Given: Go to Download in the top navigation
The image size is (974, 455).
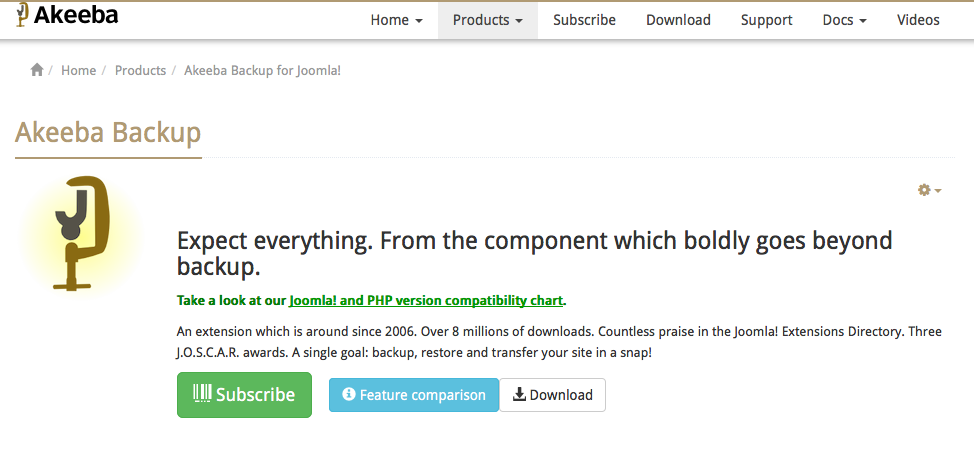Looking at the screenshot, I should (x=678, y=20).
